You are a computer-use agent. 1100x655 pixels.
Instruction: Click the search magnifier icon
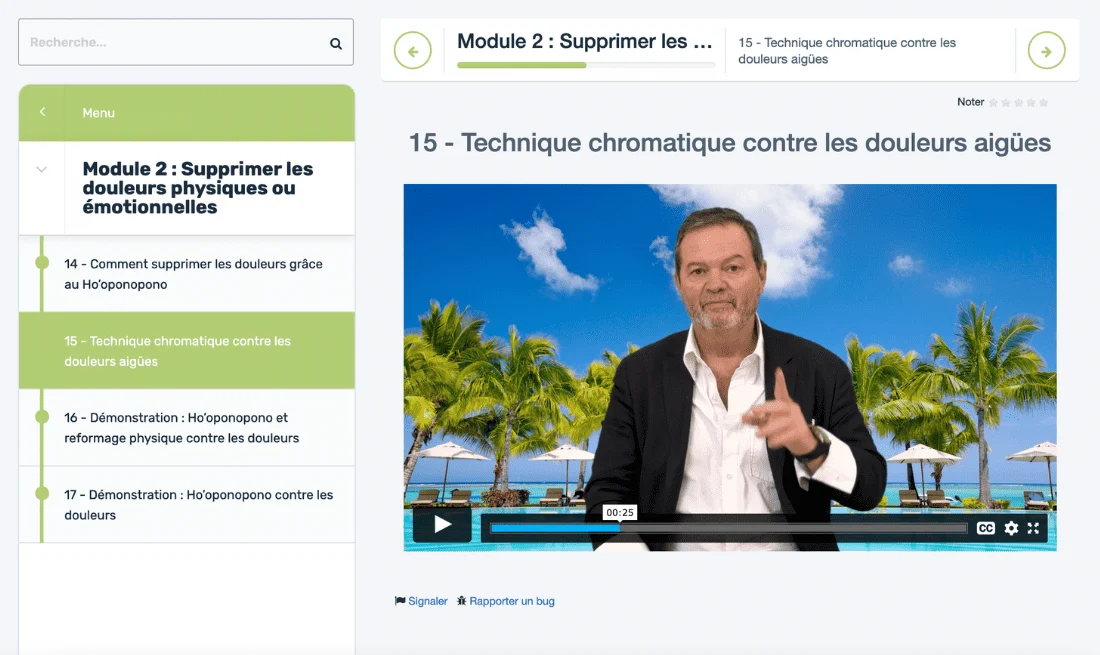pos(336,43)
